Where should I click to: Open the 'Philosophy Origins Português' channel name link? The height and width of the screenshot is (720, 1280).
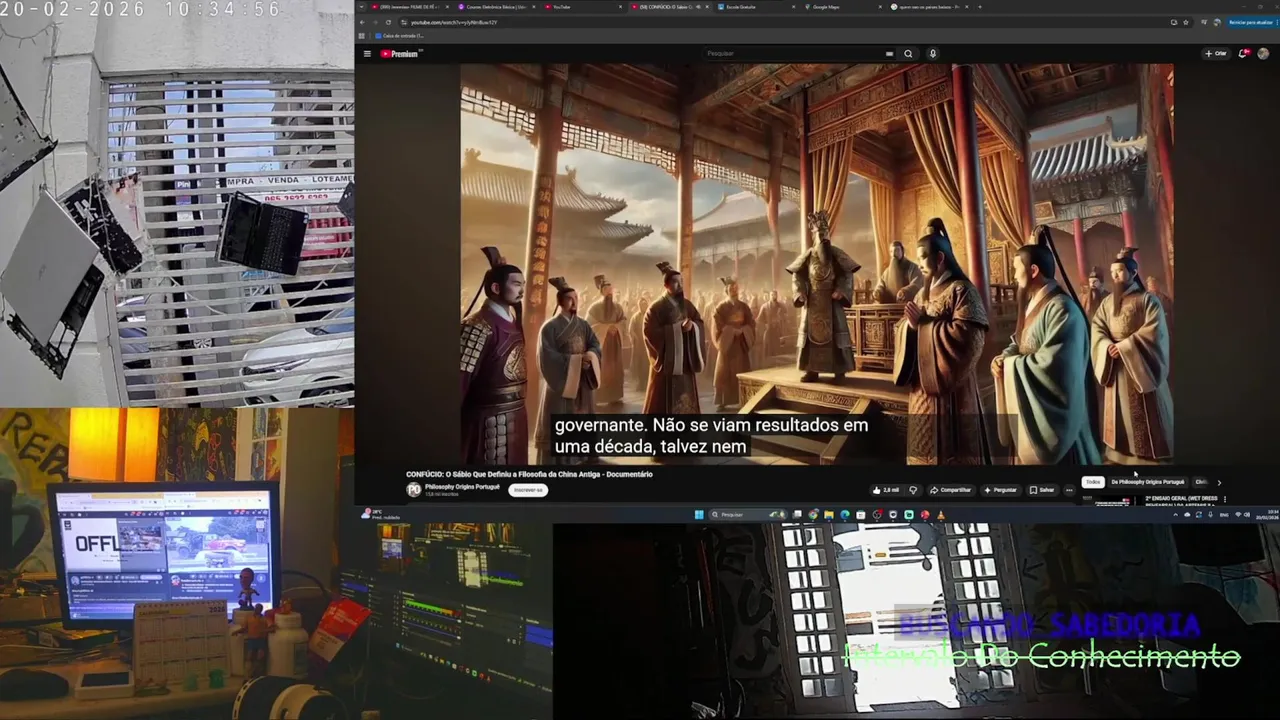462,486
